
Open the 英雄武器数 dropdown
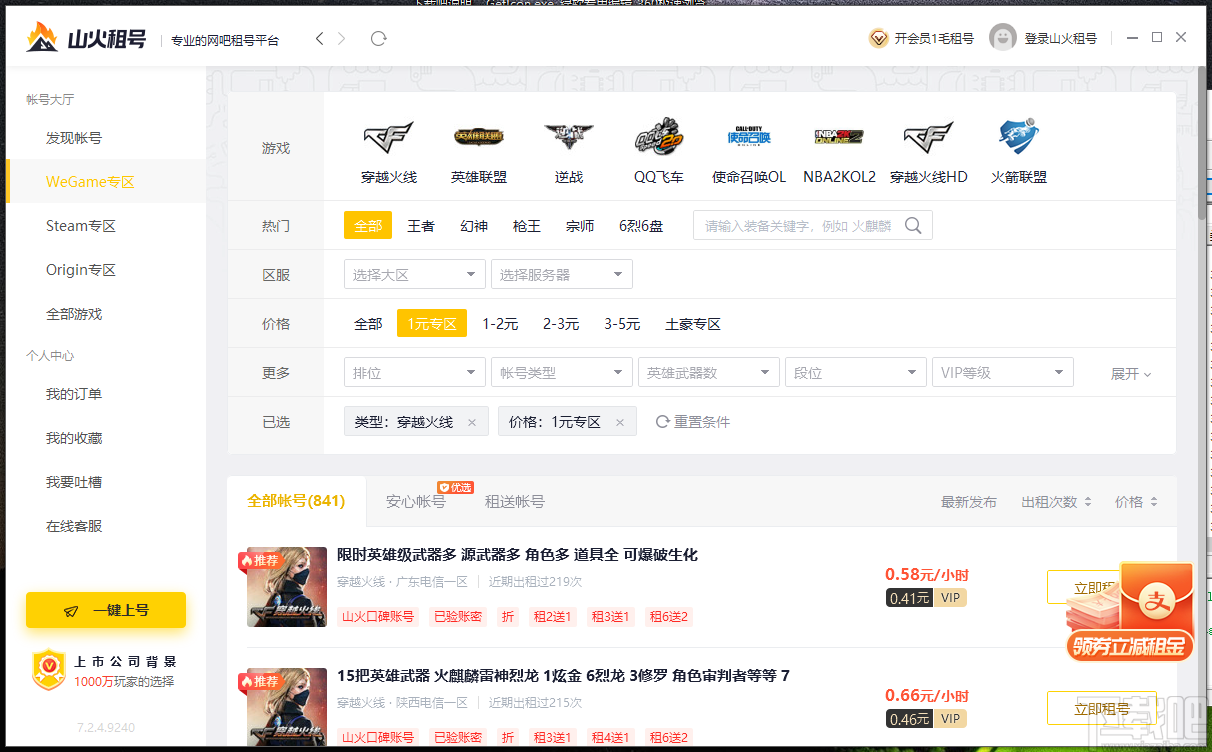pyautogui.click(x=709, y=373)
